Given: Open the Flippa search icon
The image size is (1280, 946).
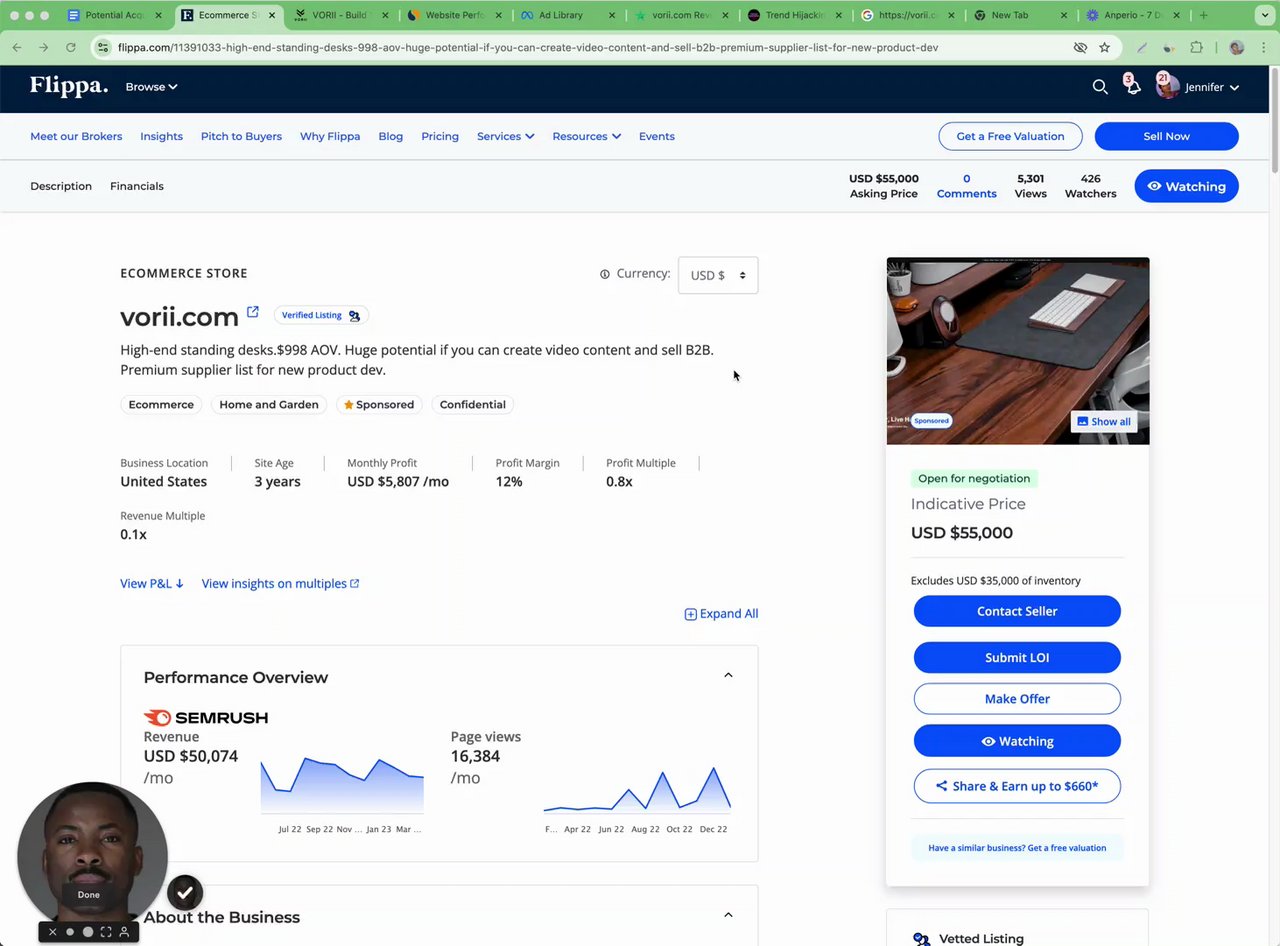Looking at the screenshot, I should click(1100, 87).
